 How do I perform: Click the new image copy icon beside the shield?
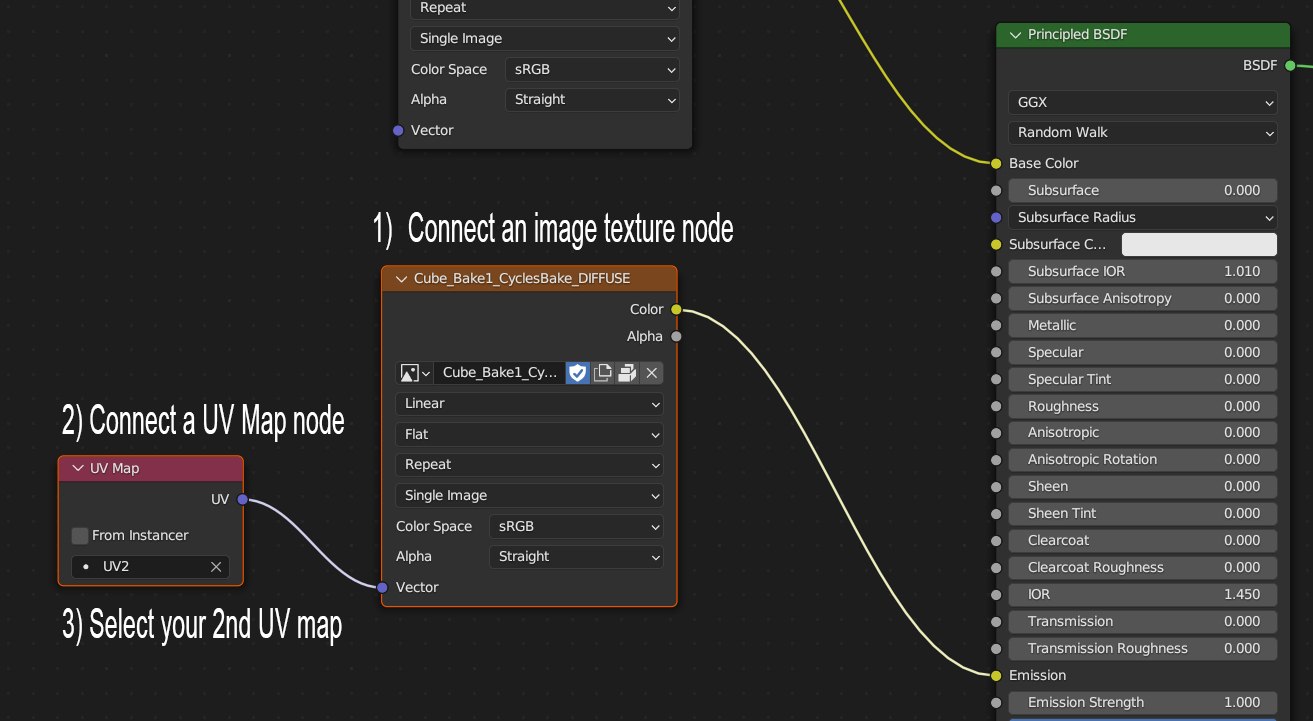[x=602, y=373]
